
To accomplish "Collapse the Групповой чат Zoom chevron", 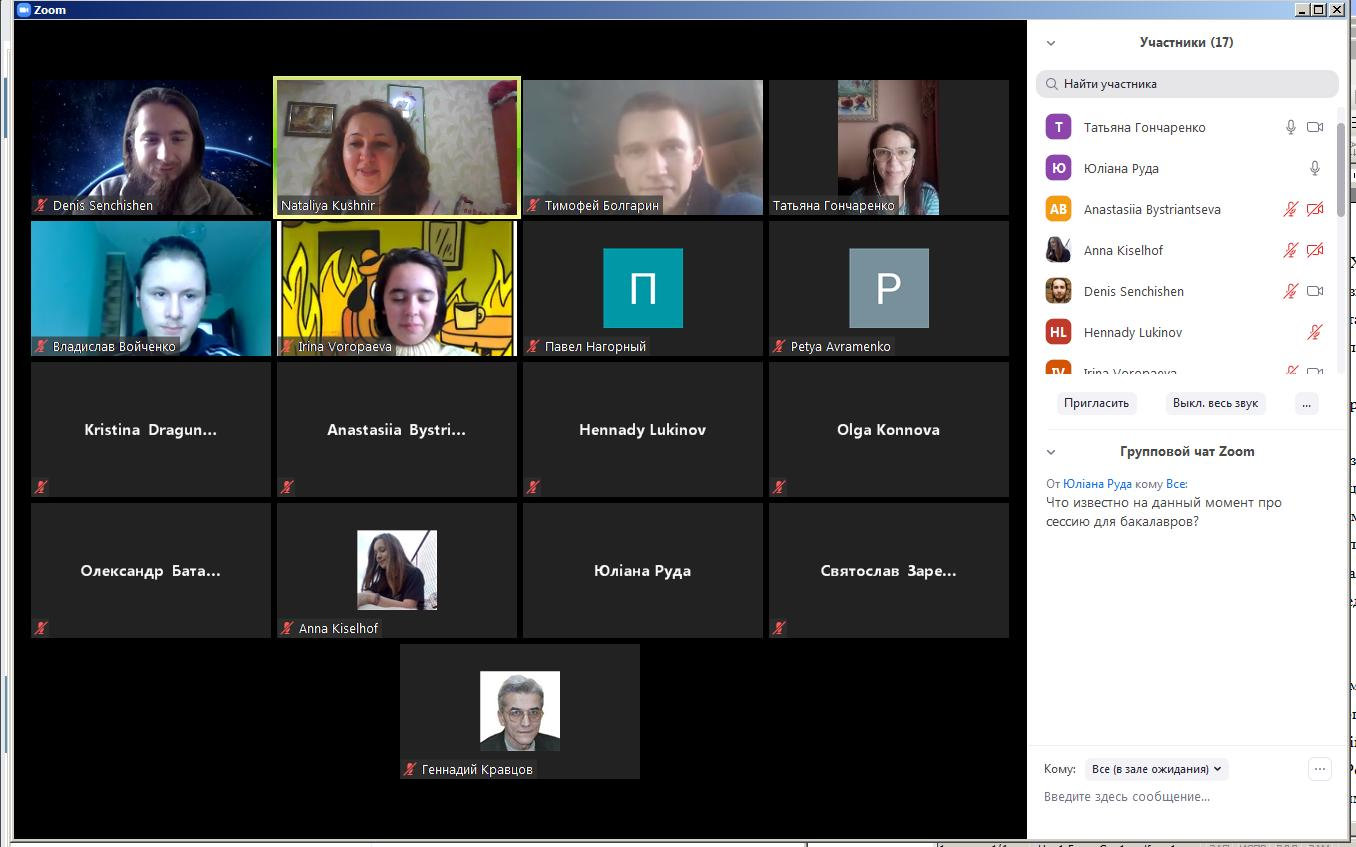I will 1051,452.
